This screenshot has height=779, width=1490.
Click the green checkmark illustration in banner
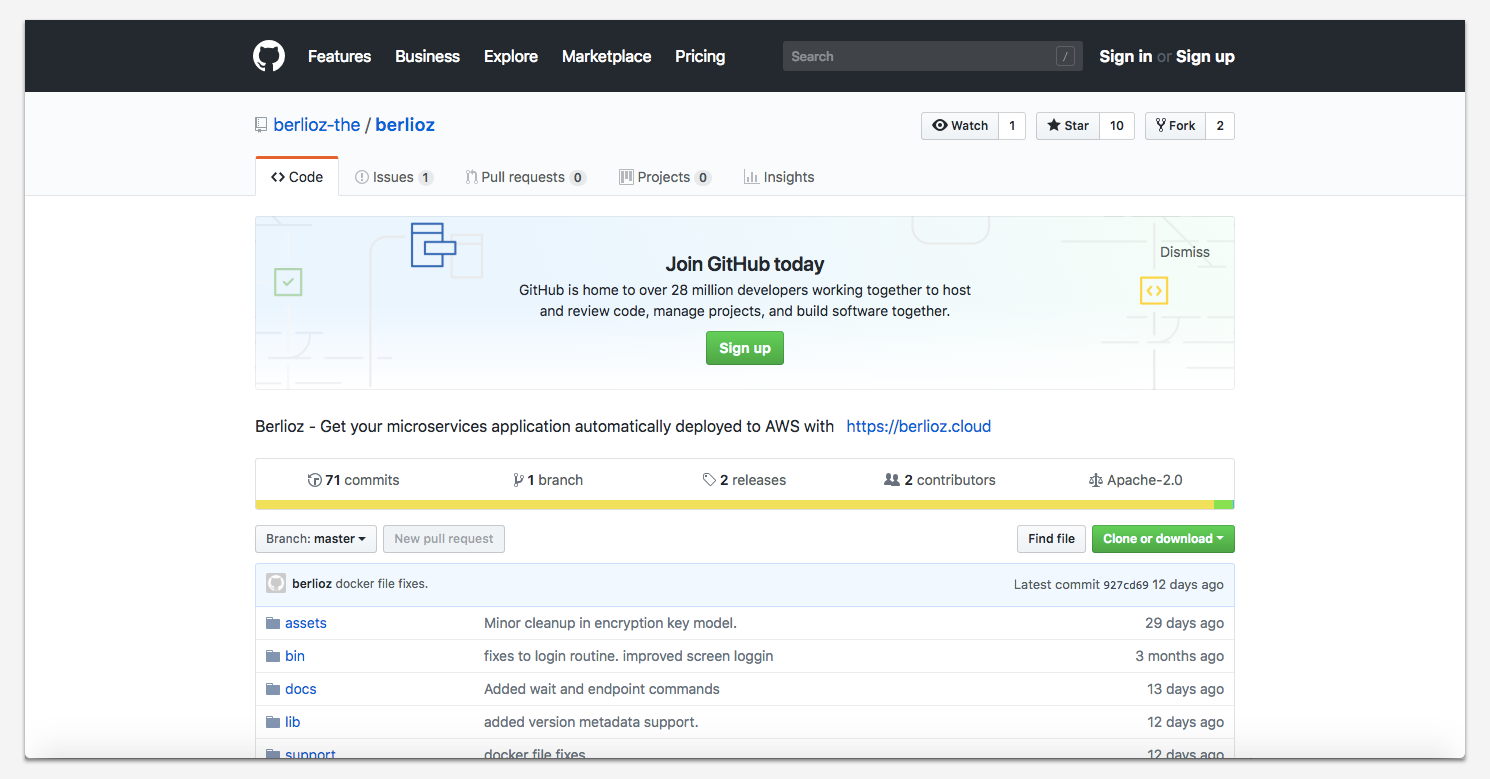click(288, 282)
